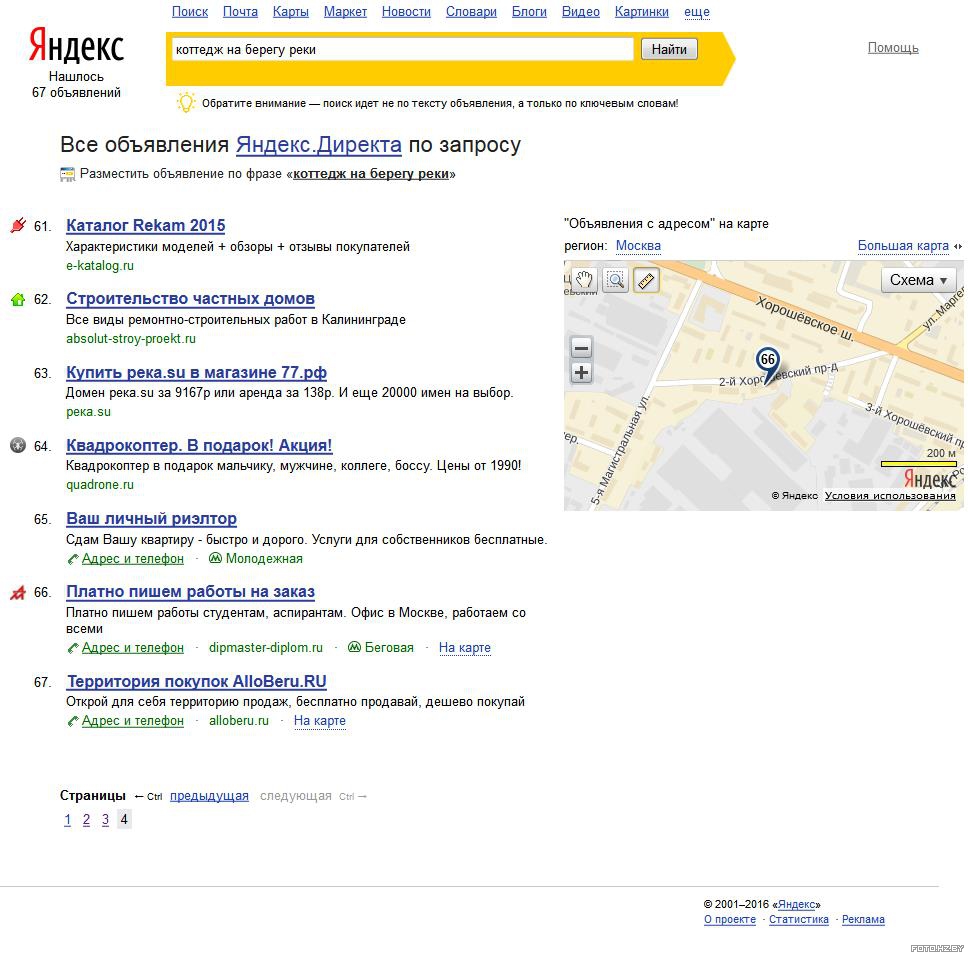Select the hand pan tool on the map

[584, 280]
